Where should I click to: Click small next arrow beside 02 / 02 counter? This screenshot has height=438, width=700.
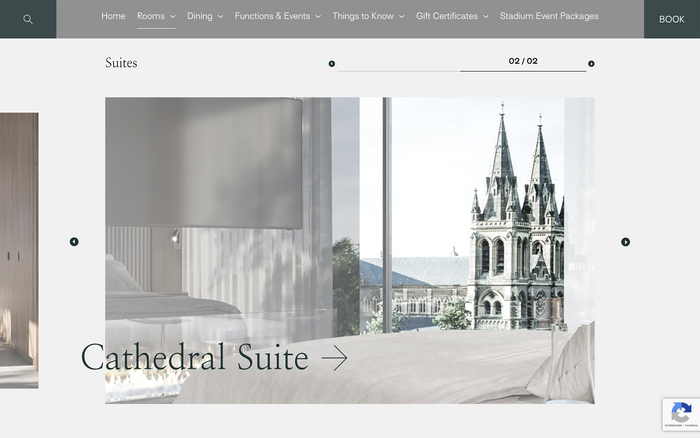click(x=591, y=64)
